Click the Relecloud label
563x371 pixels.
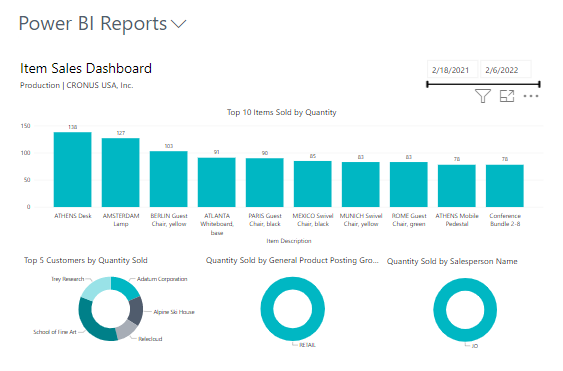tap(150, 339)
